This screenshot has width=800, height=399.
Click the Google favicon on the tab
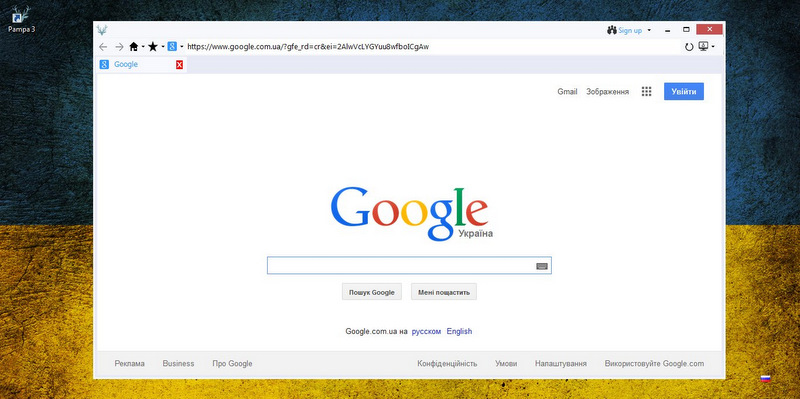pos(104,65)
